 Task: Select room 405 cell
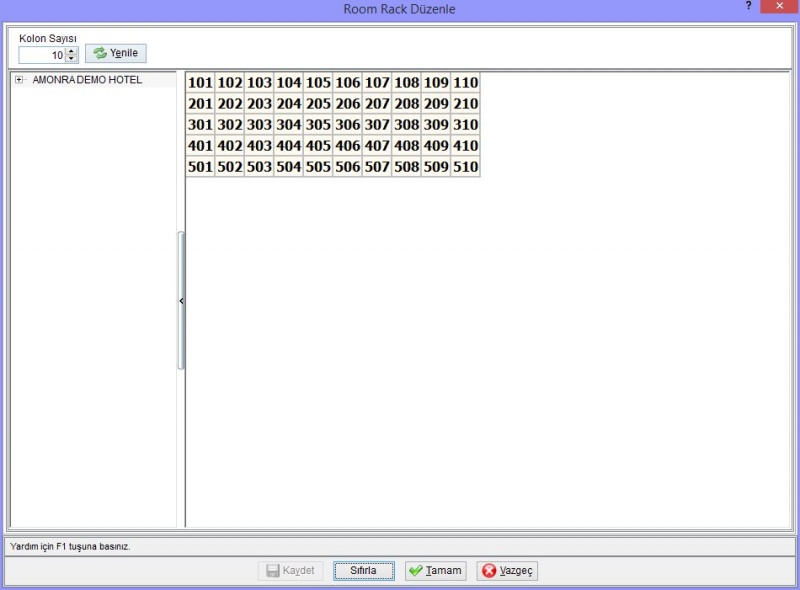(x=318, y=145)
